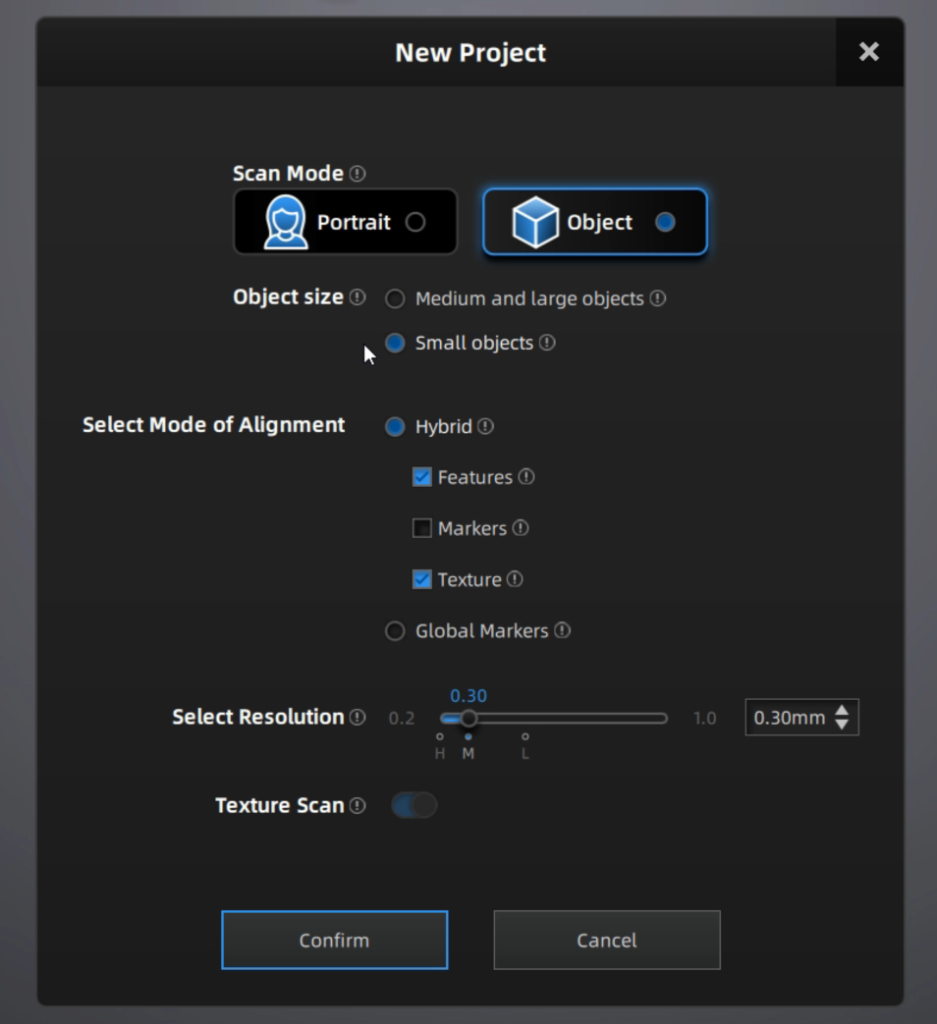Click the info icon next to Object size
The image size is (937, 1024).
[358, 298]
